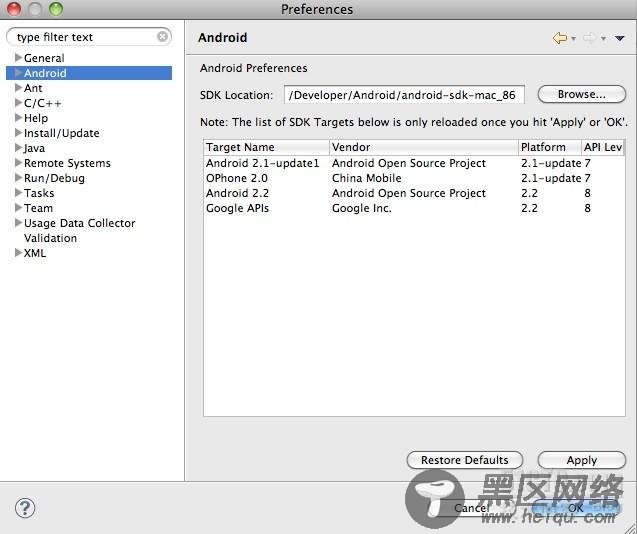This screenshot has width=637, height=534.
Task: Sort by the Platform column header
Action: pos(550,147)
